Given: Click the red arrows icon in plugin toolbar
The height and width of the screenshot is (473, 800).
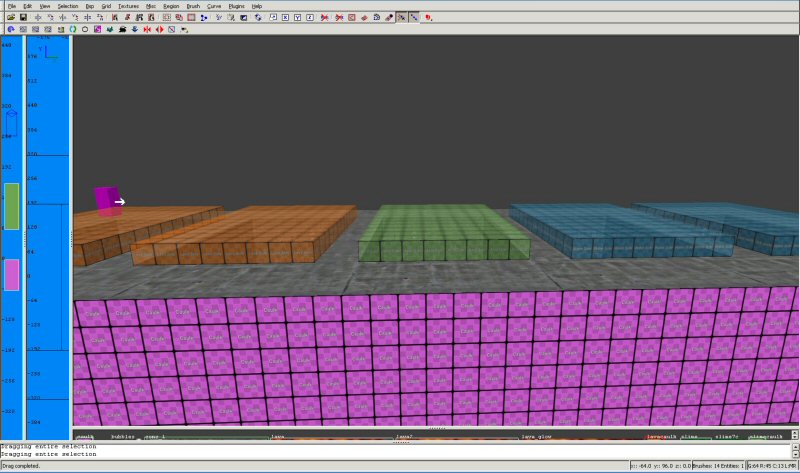Looking at the screenshot, I should click(147, 30).
